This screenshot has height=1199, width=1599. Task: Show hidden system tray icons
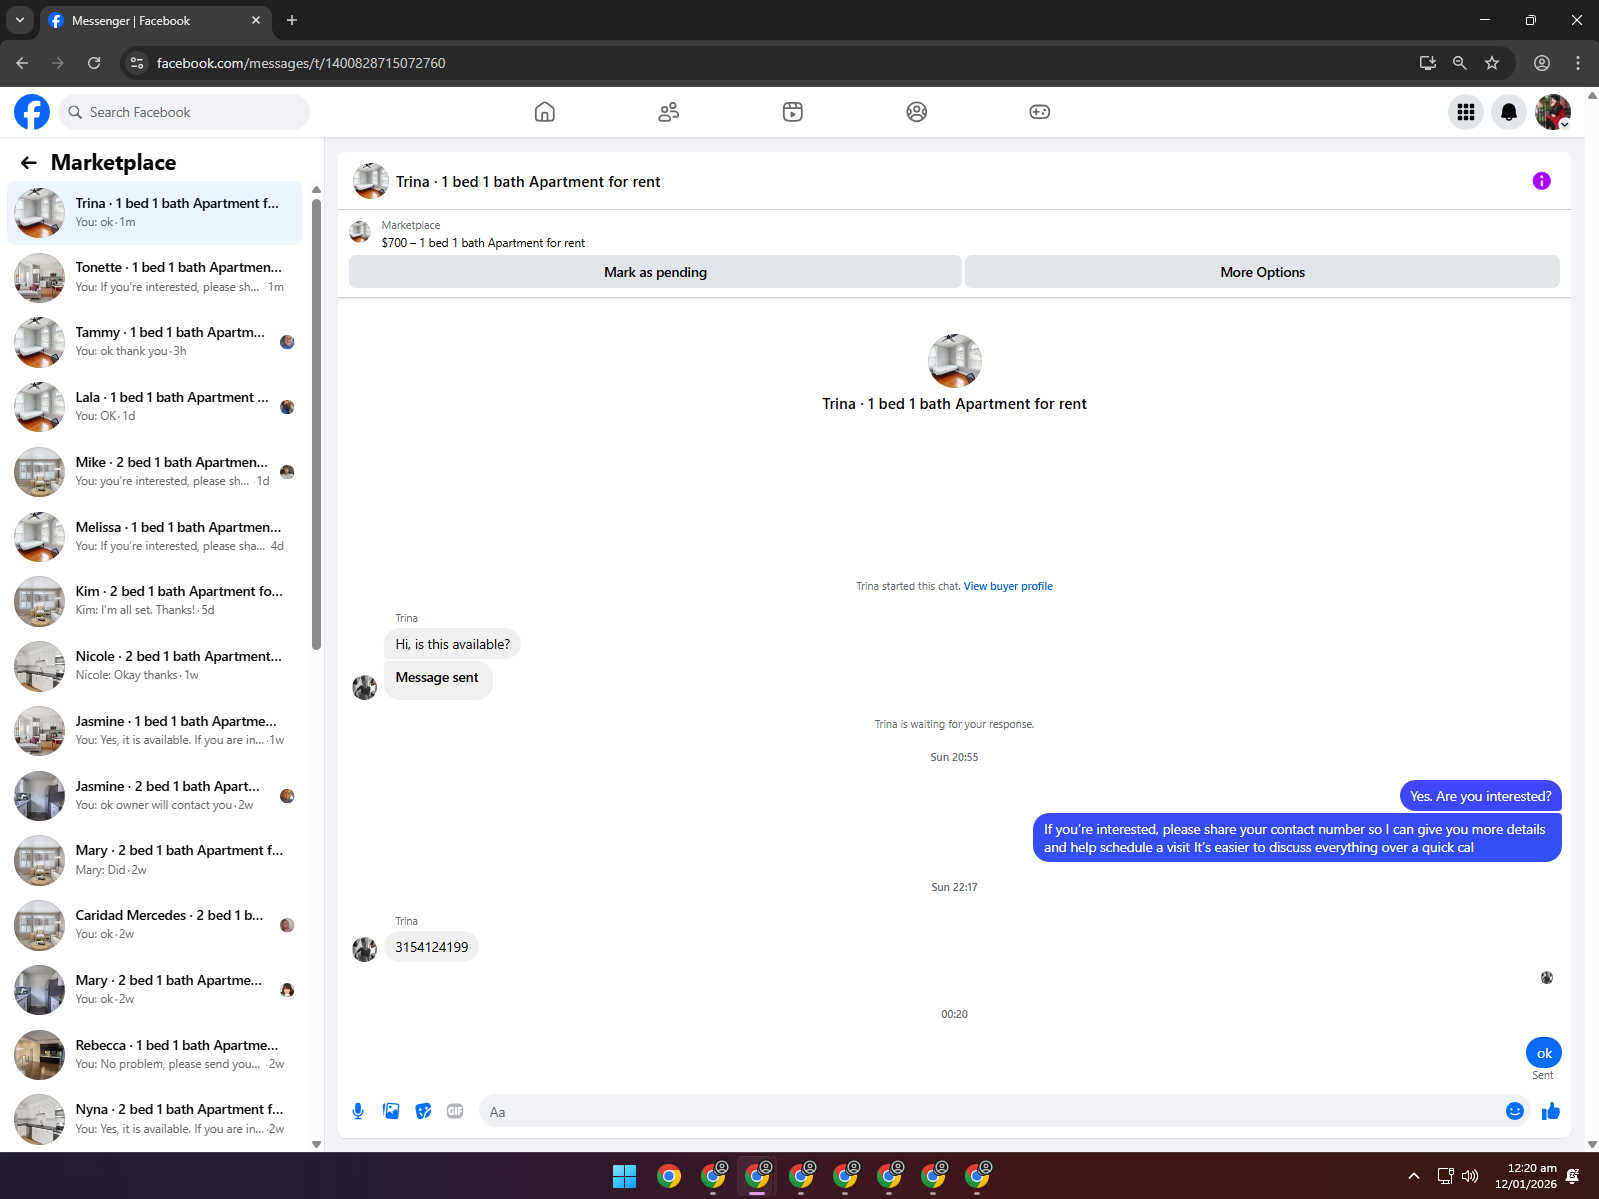1414,1176
